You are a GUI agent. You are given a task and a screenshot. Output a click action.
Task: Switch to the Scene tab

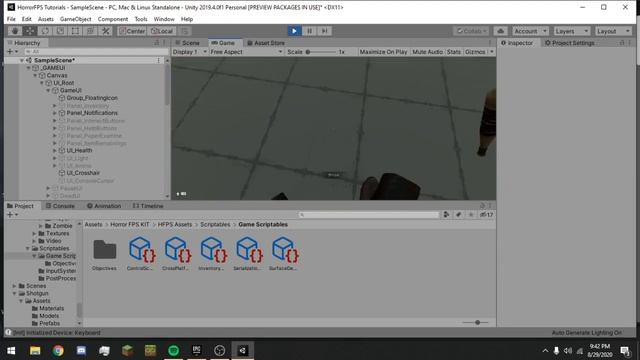[187, 43]
